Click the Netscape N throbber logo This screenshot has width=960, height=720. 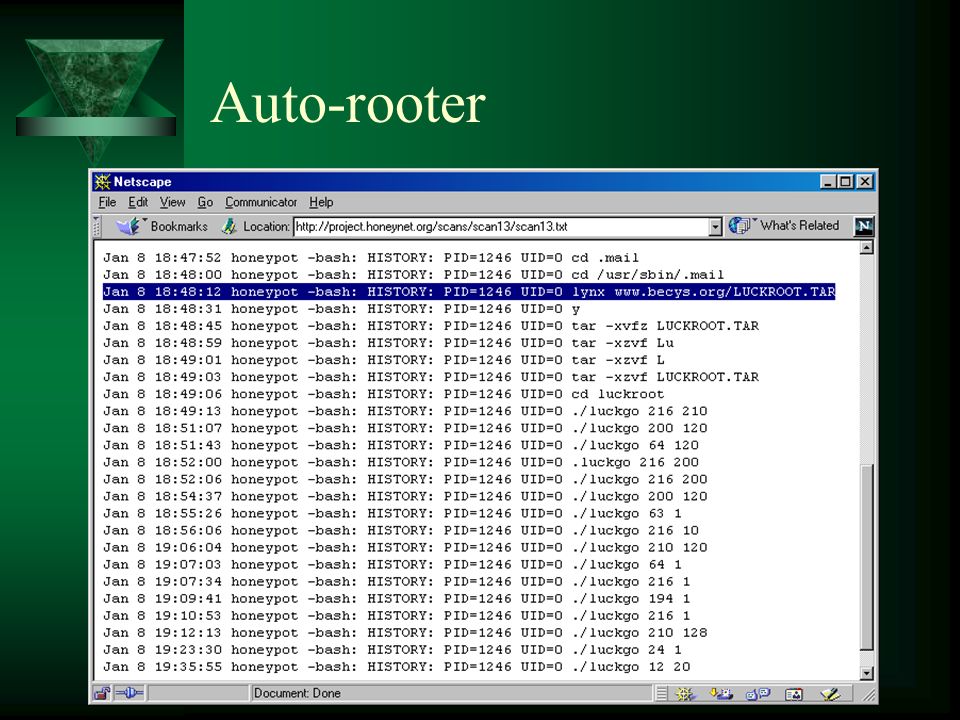[x=863, y=226]
